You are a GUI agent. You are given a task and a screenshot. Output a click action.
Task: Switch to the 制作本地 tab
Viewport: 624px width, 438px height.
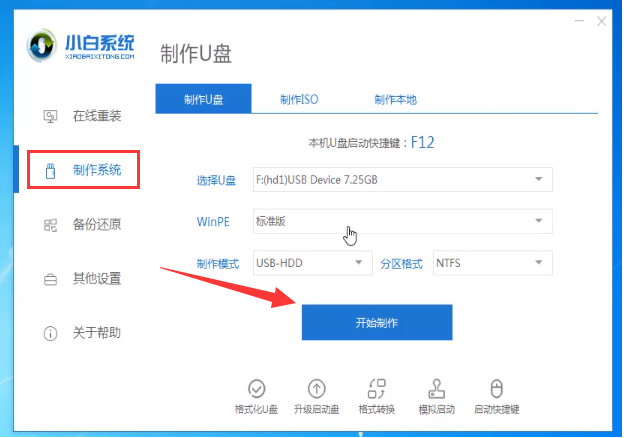395,99
